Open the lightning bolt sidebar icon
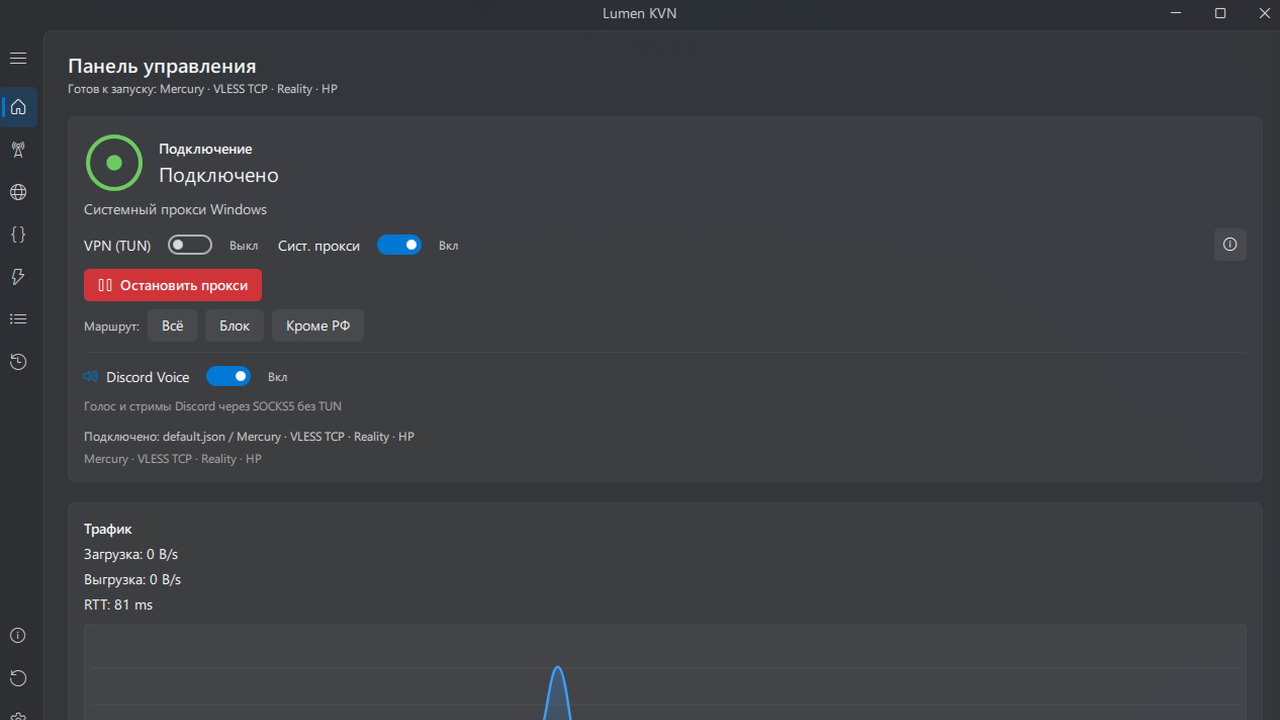Image resolution: width=1280 pixels, height=720 pixels. (18, 277)
